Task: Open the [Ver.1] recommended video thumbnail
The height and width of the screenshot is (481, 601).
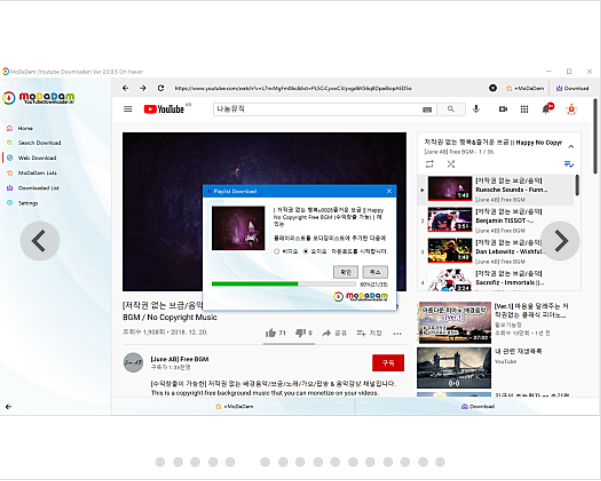Action: pos(454,322)
